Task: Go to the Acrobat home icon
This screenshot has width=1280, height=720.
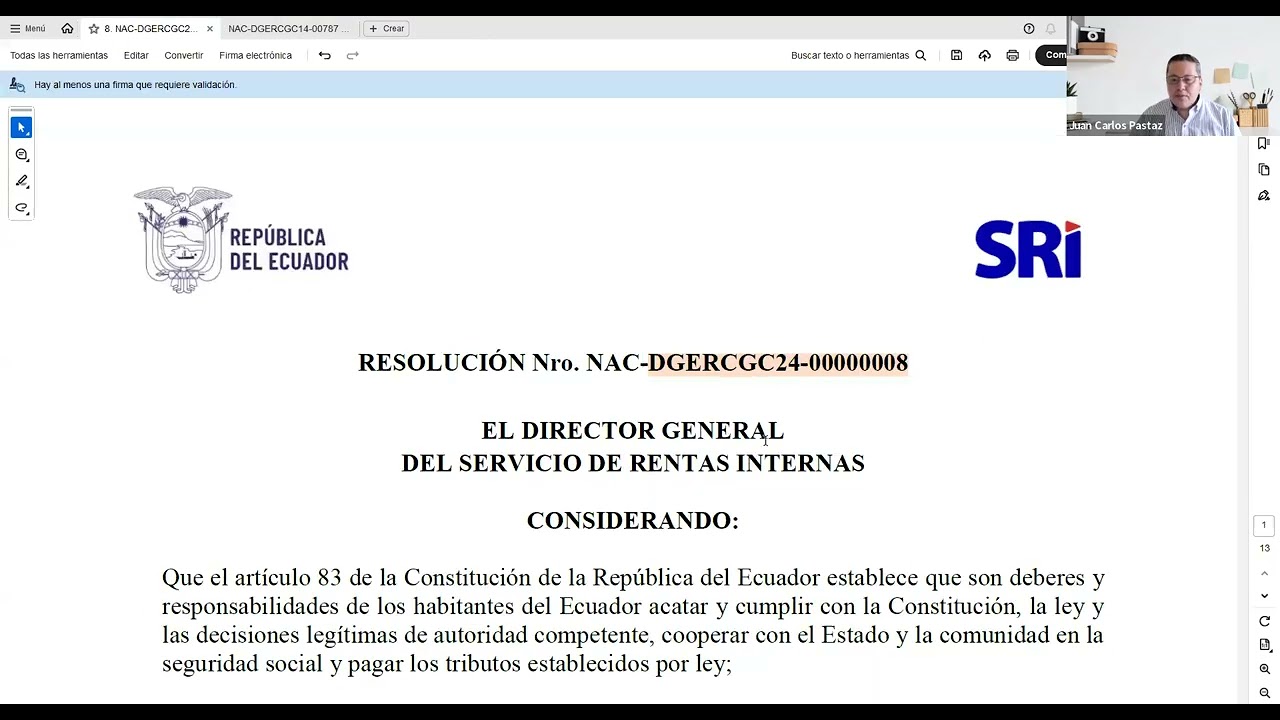Action: (67, 29)
